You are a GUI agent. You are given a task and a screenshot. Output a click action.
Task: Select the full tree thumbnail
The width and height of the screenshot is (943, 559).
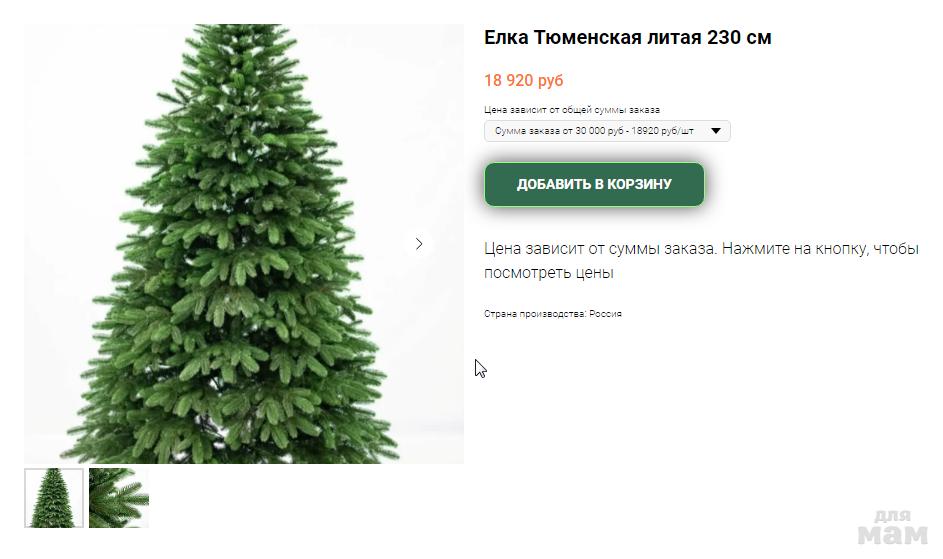click(x=54, y=498)
